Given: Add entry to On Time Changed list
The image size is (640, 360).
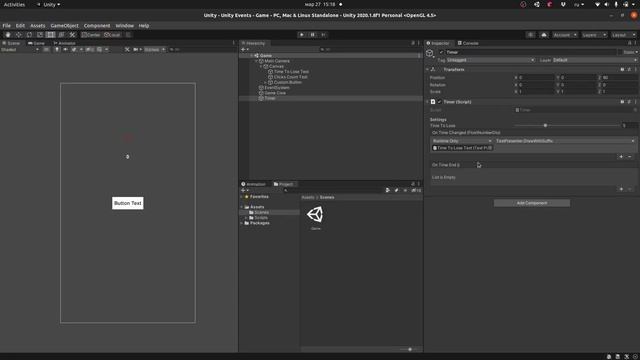Looking at the screenshot, I should (621, 157).
